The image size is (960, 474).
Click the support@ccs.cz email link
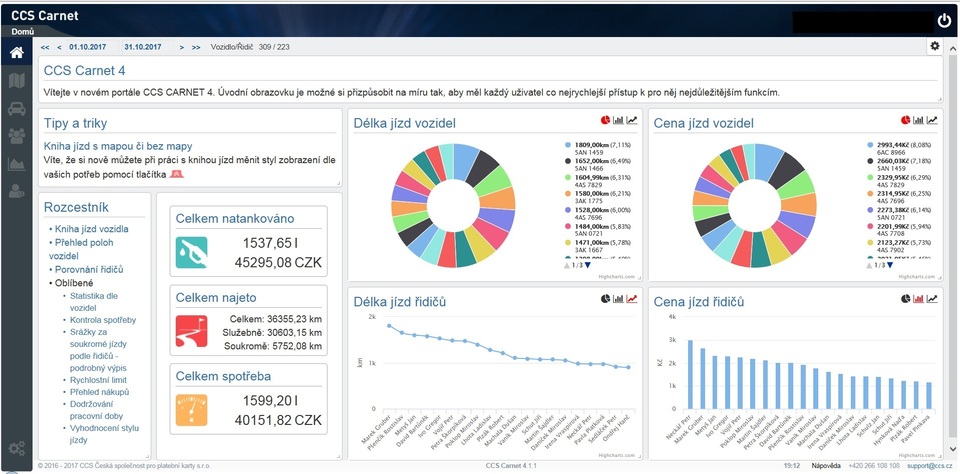928,466
